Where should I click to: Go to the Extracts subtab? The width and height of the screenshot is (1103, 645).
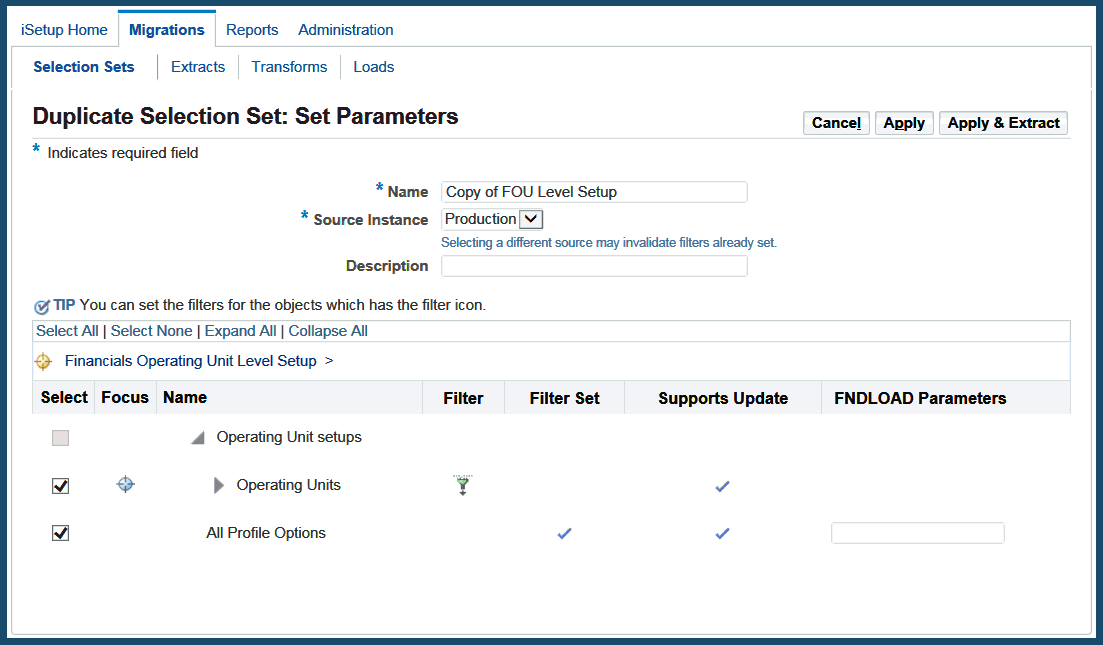(x=198, y=67)
